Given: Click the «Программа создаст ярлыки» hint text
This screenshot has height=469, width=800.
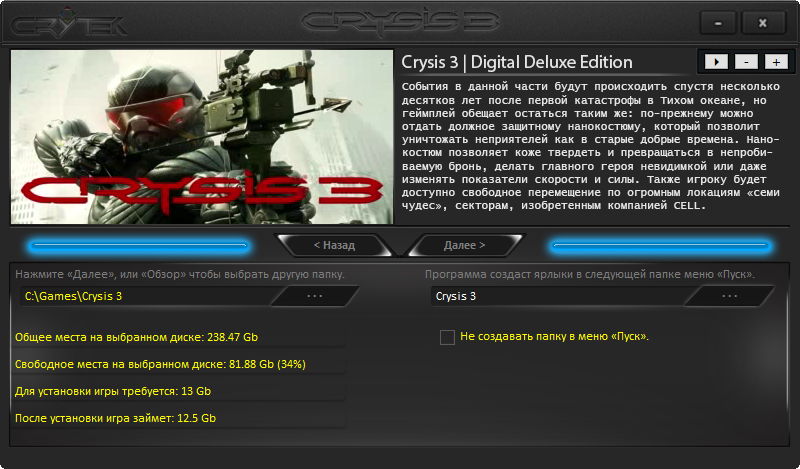Looking at the screenshot, I should tap(590, 275).
